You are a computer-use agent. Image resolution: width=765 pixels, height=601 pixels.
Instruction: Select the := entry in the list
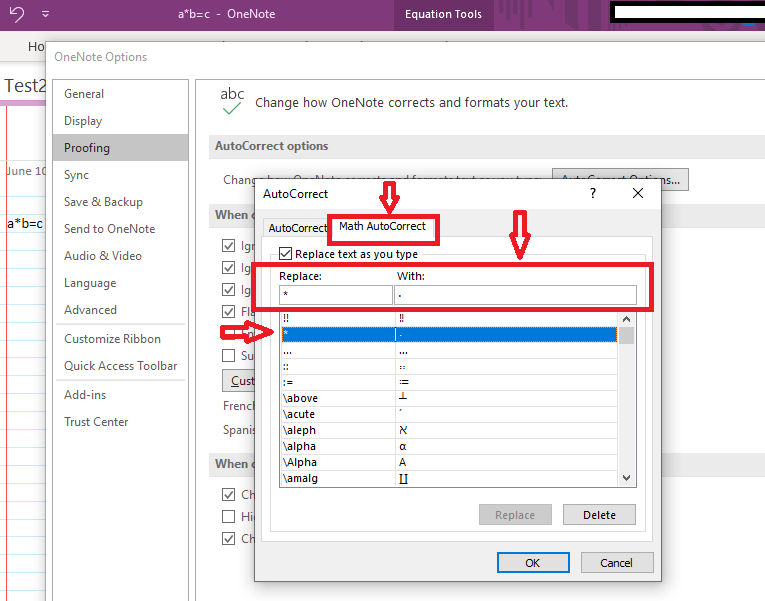(449, 382)
